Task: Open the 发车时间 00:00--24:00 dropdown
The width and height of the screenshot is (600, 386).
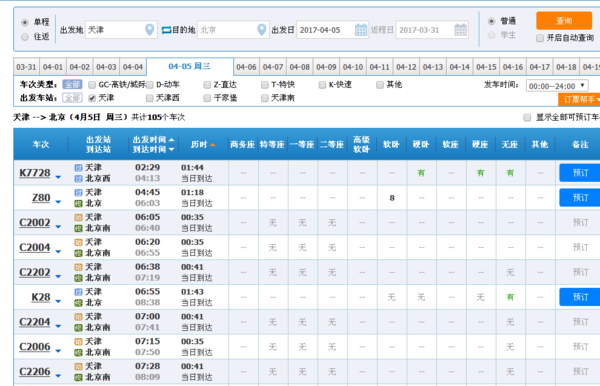Action: pyautogui.click(x=557, y=86)
